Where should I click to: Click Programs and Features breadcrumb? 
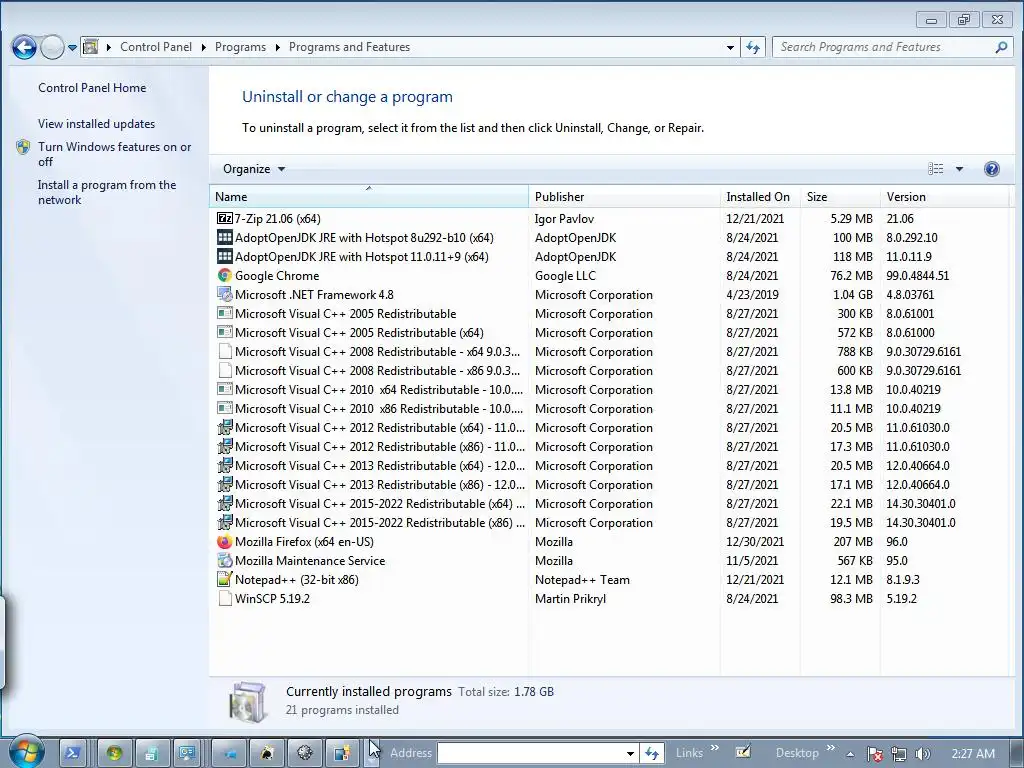point(349,47)
